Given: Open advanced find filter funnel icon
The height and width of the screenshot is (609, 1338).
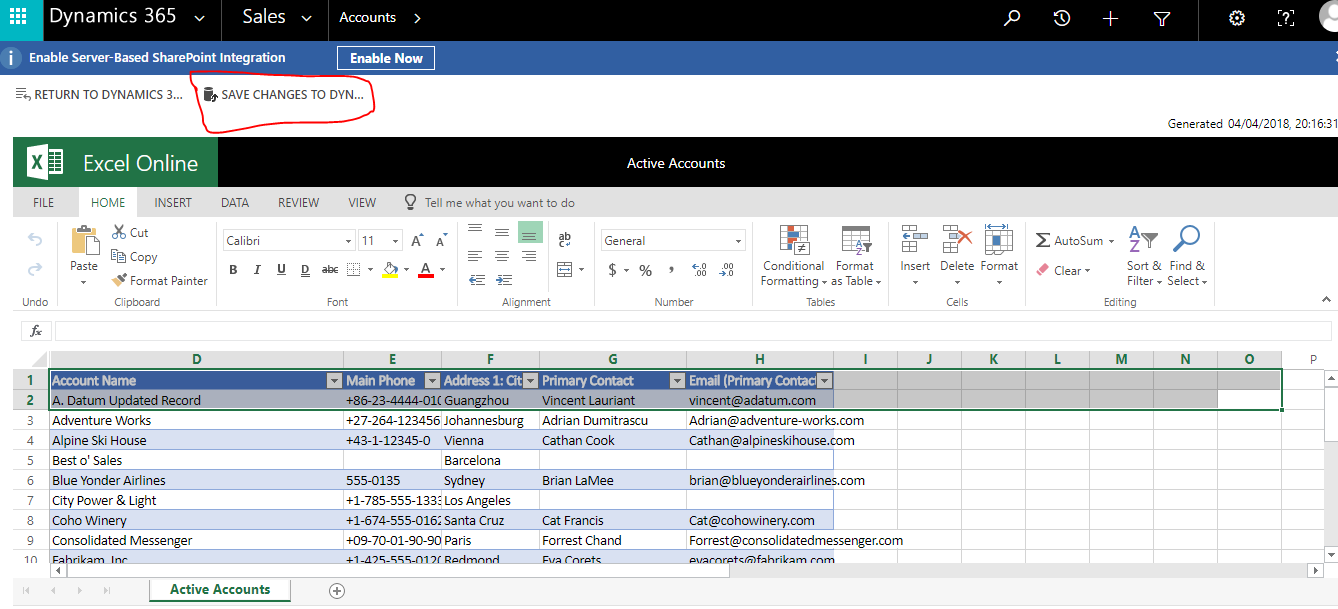Looking at the screenshot, I should pyautogui.click(x=1162, y=18).
